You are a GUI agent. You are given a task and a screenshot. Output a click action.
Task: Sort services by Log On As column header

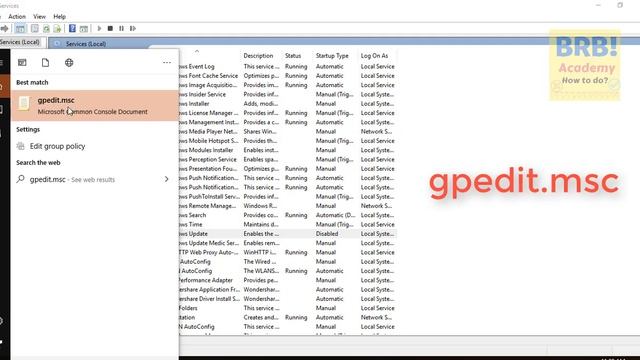(x=374, y=56)
